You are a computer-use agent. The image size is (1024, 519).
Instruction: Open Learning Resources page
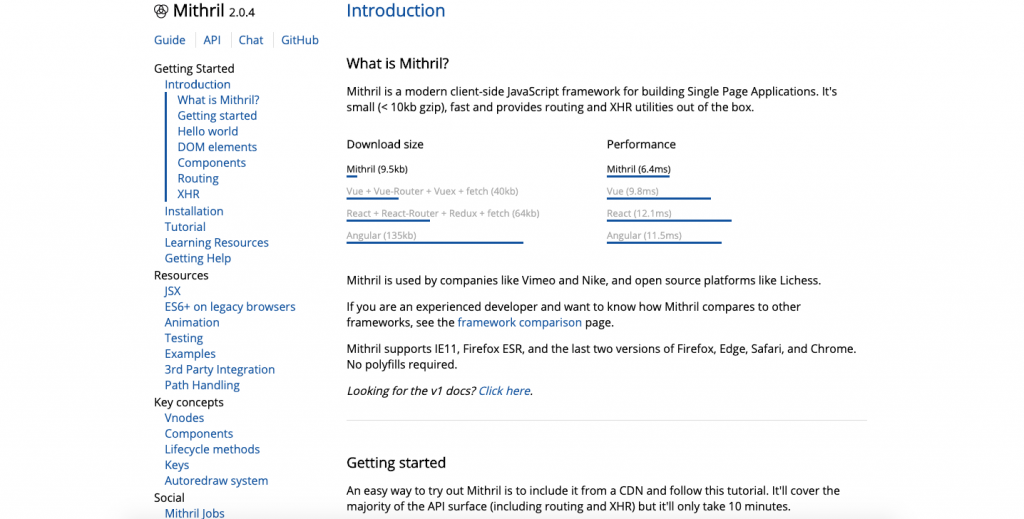tap(216, 242)
